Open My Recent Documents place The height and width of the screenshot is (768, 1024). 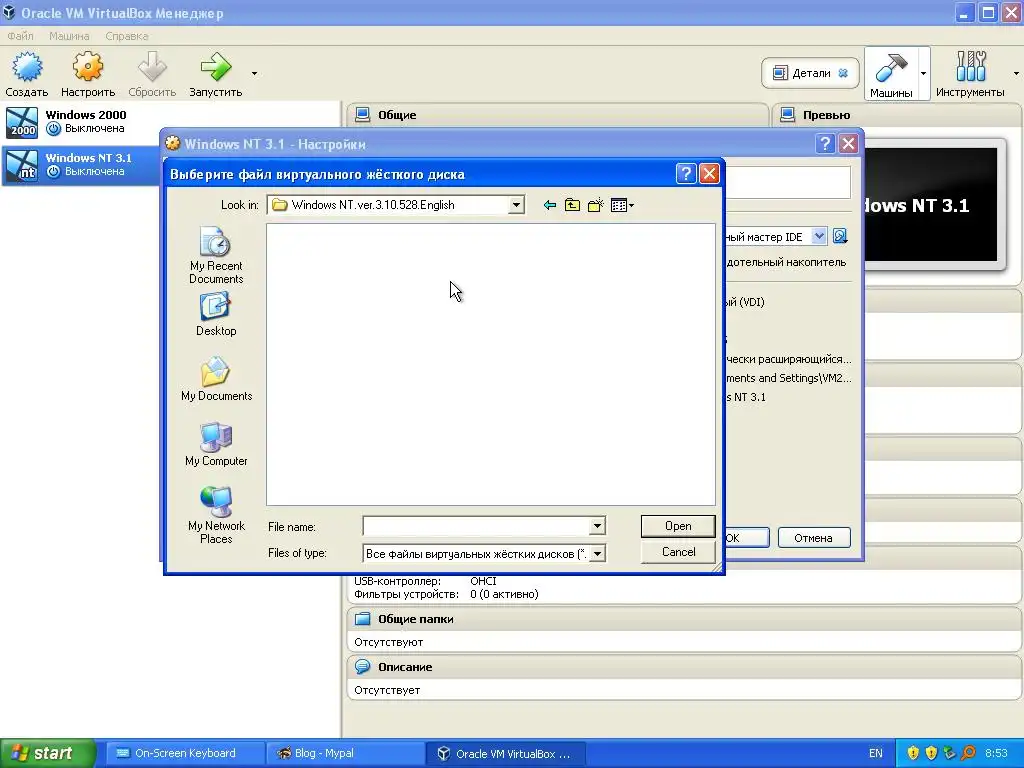216,255
